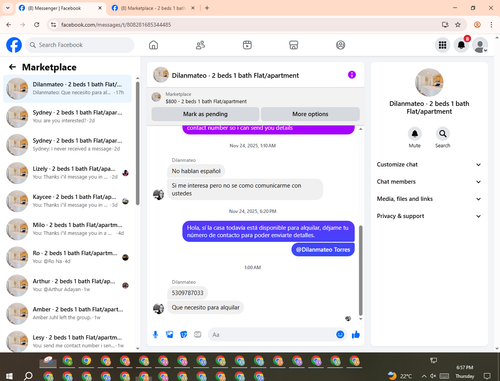Go back in browser history
This screenshot has width=500, height=381.
click(x=9, y=25)
